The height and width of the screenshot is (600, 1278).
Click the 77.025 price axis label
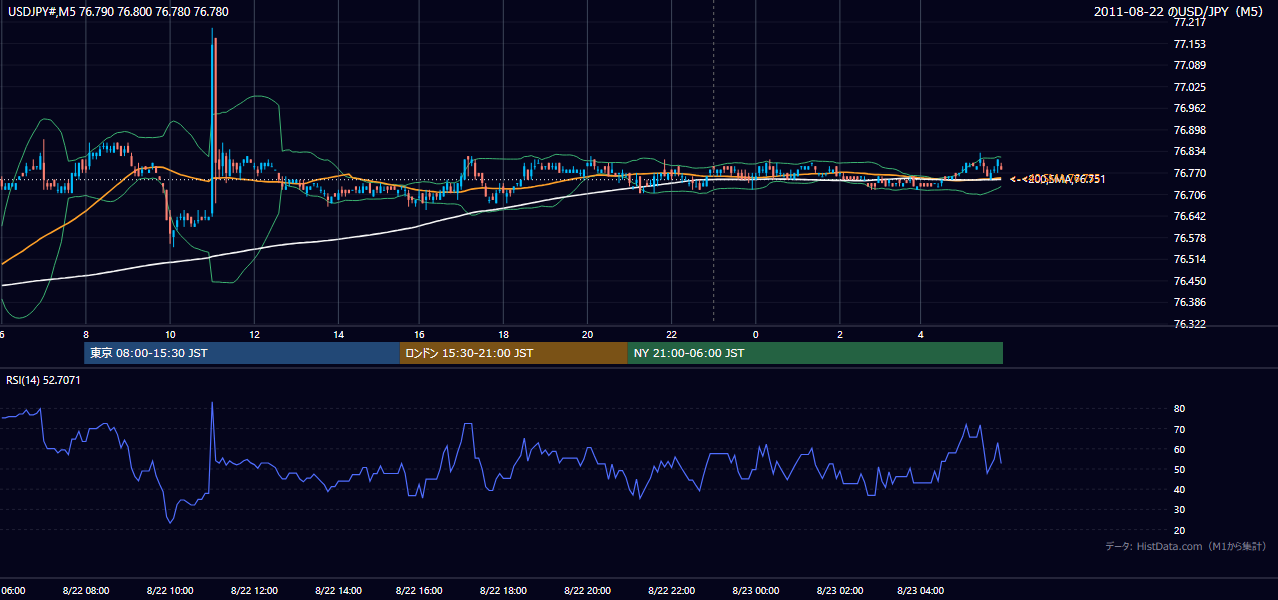pyautogui.click(x=1189, y=87)
